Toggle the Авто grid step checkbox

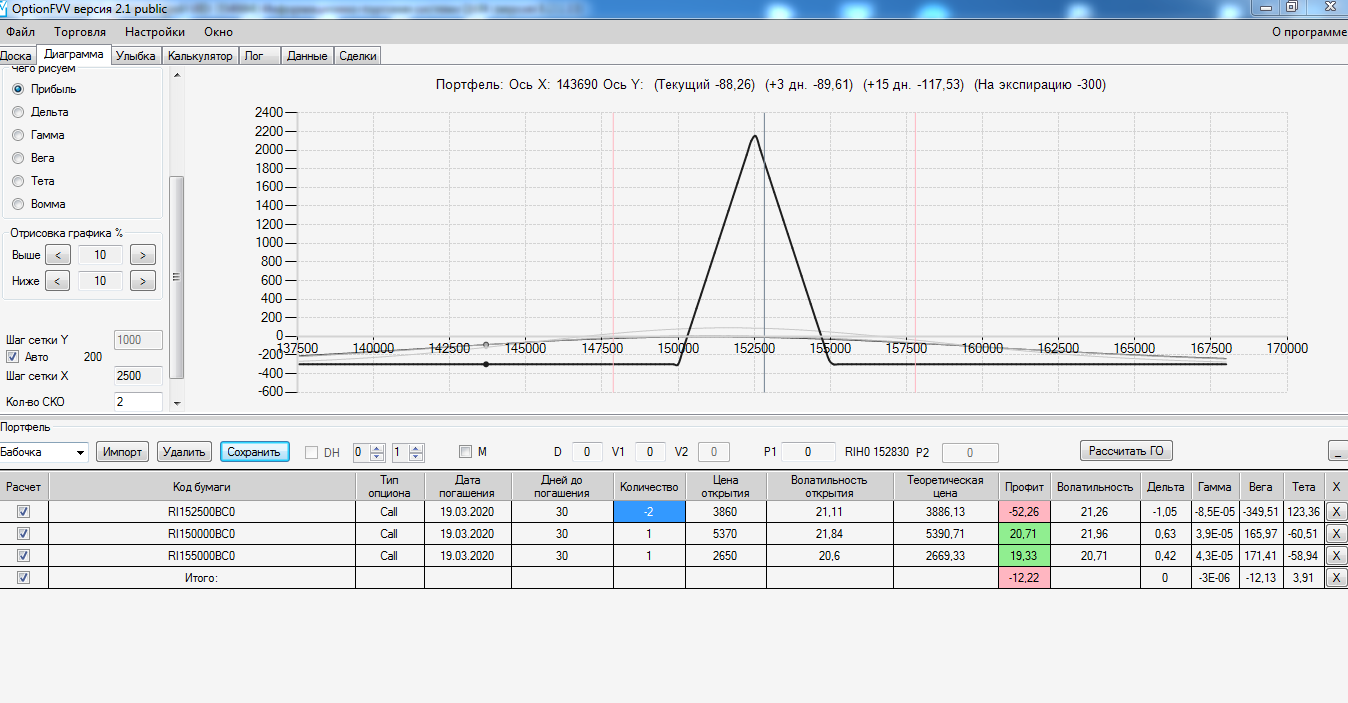[13, 356]
